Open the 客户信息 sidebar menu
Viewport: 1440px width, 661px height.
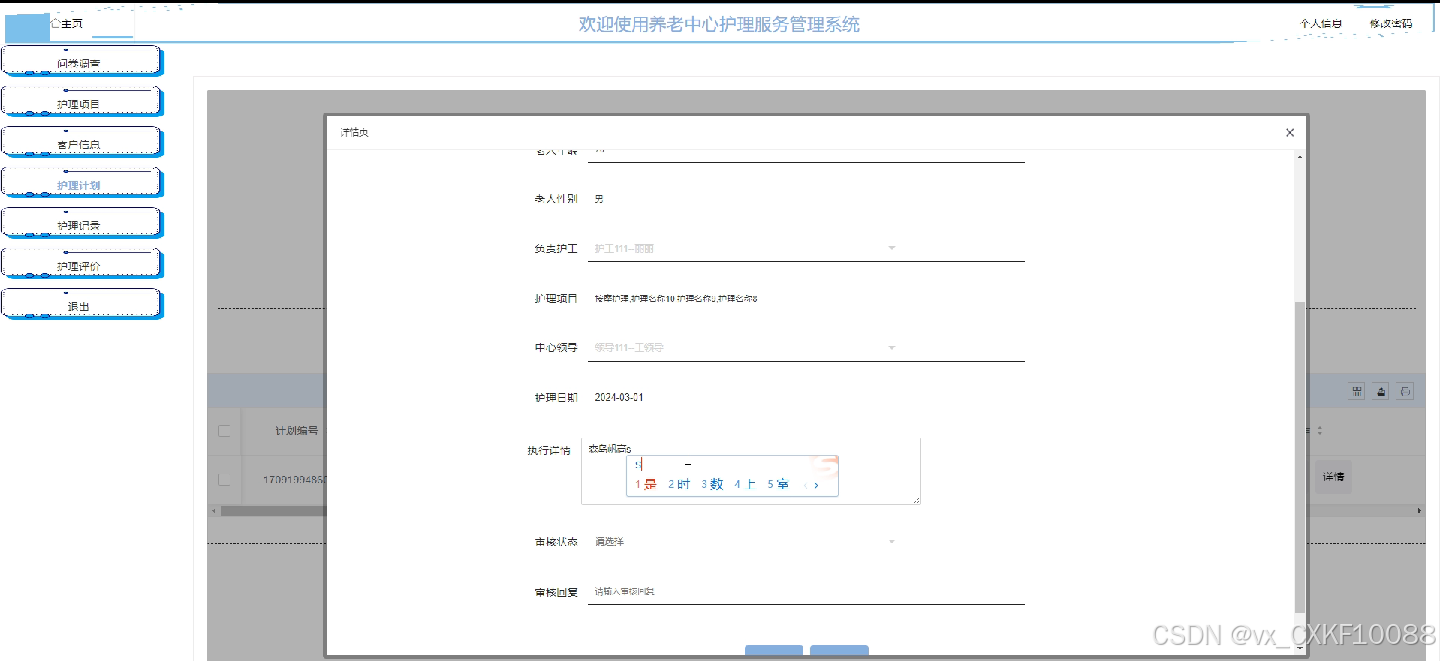pyautogui.click(x=80, y=141)
